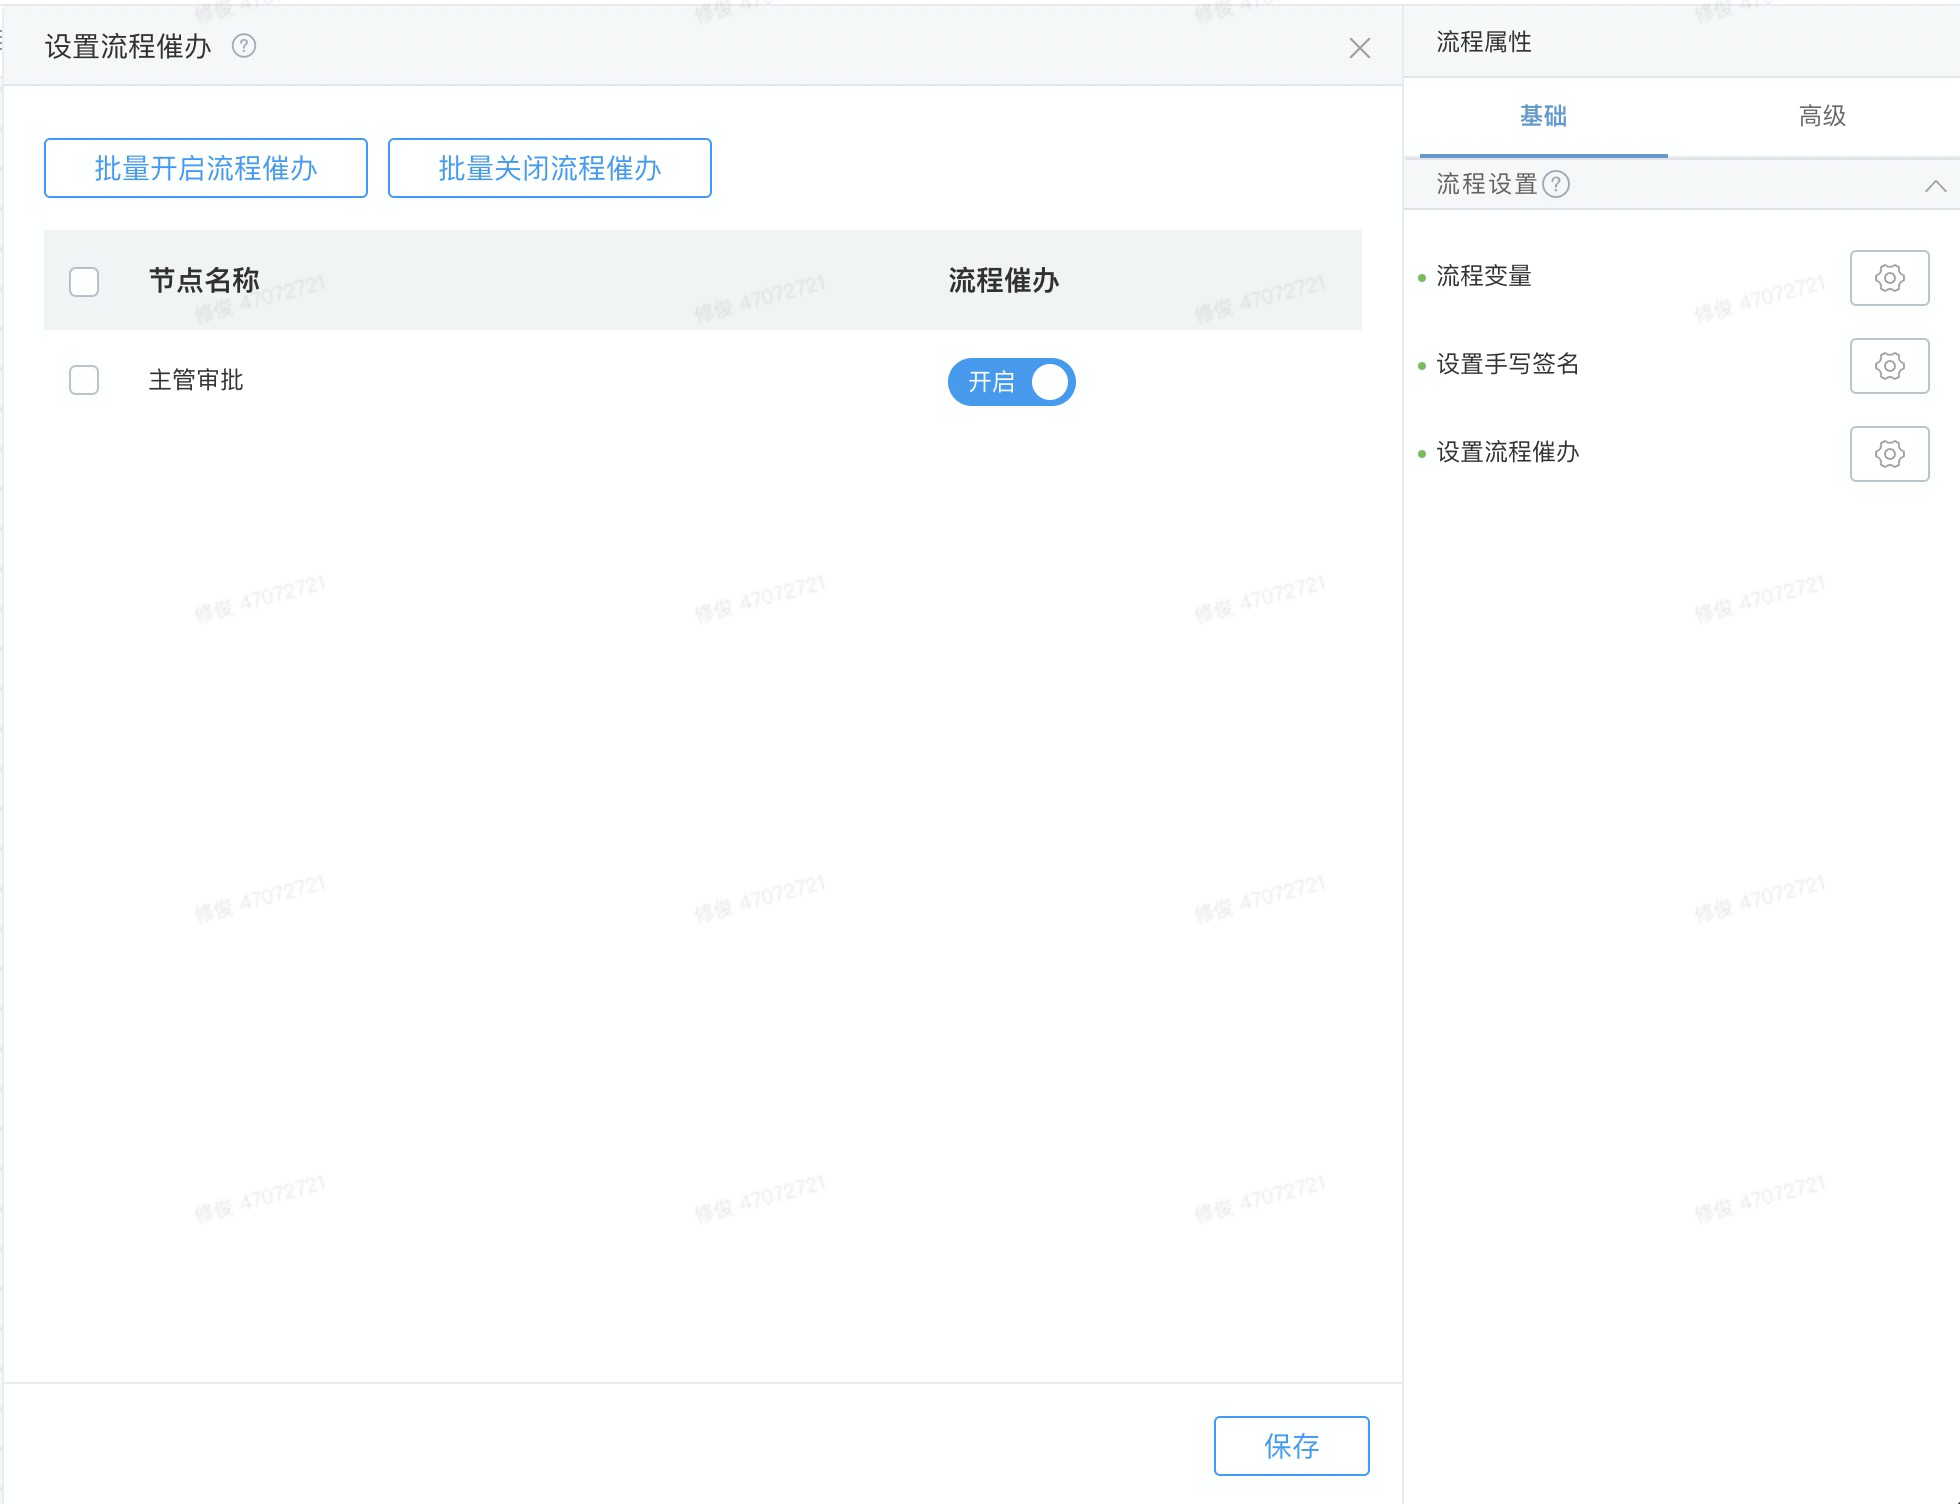Tick the select-all checkbox beside 节点名称
The height and width of the screenshot is (1504, 1960).
click(x=84, y=281)
